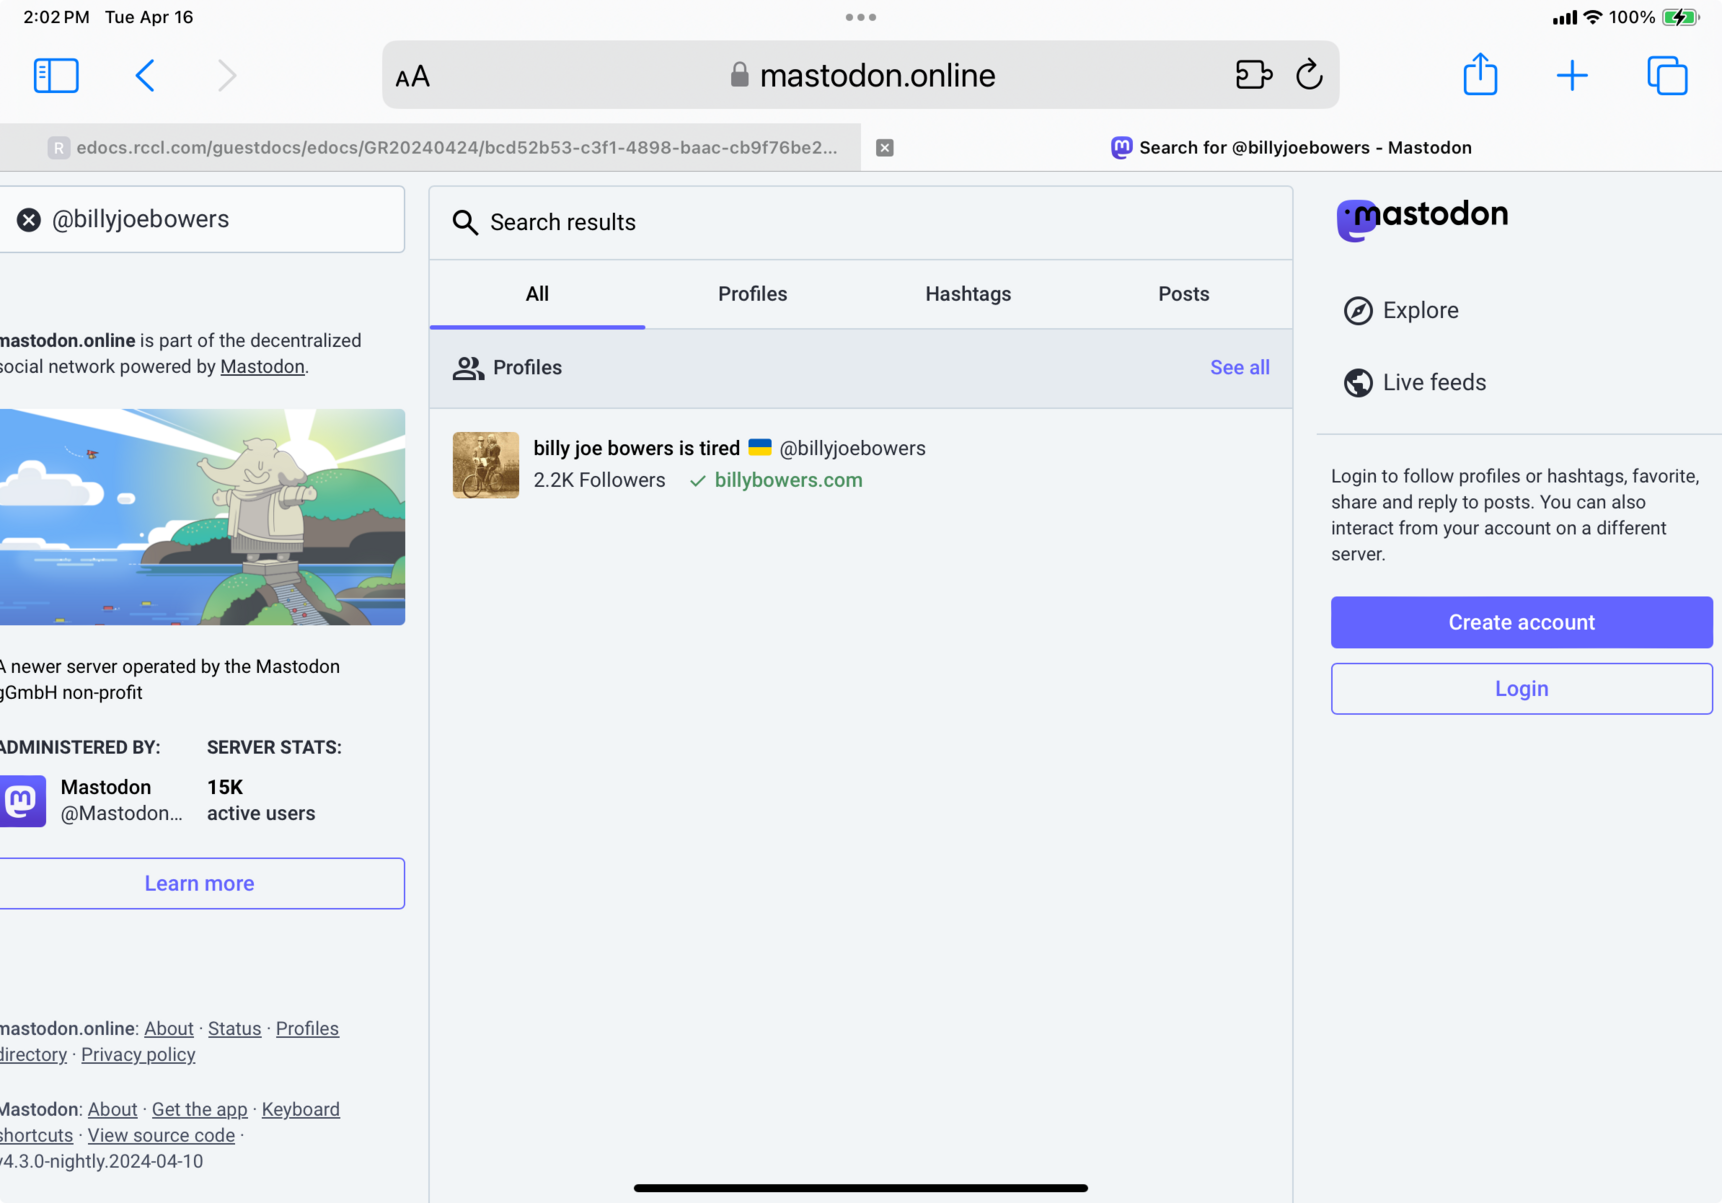
Task: Toggle the Safari sidebar panel
Action: pos(56,76)
